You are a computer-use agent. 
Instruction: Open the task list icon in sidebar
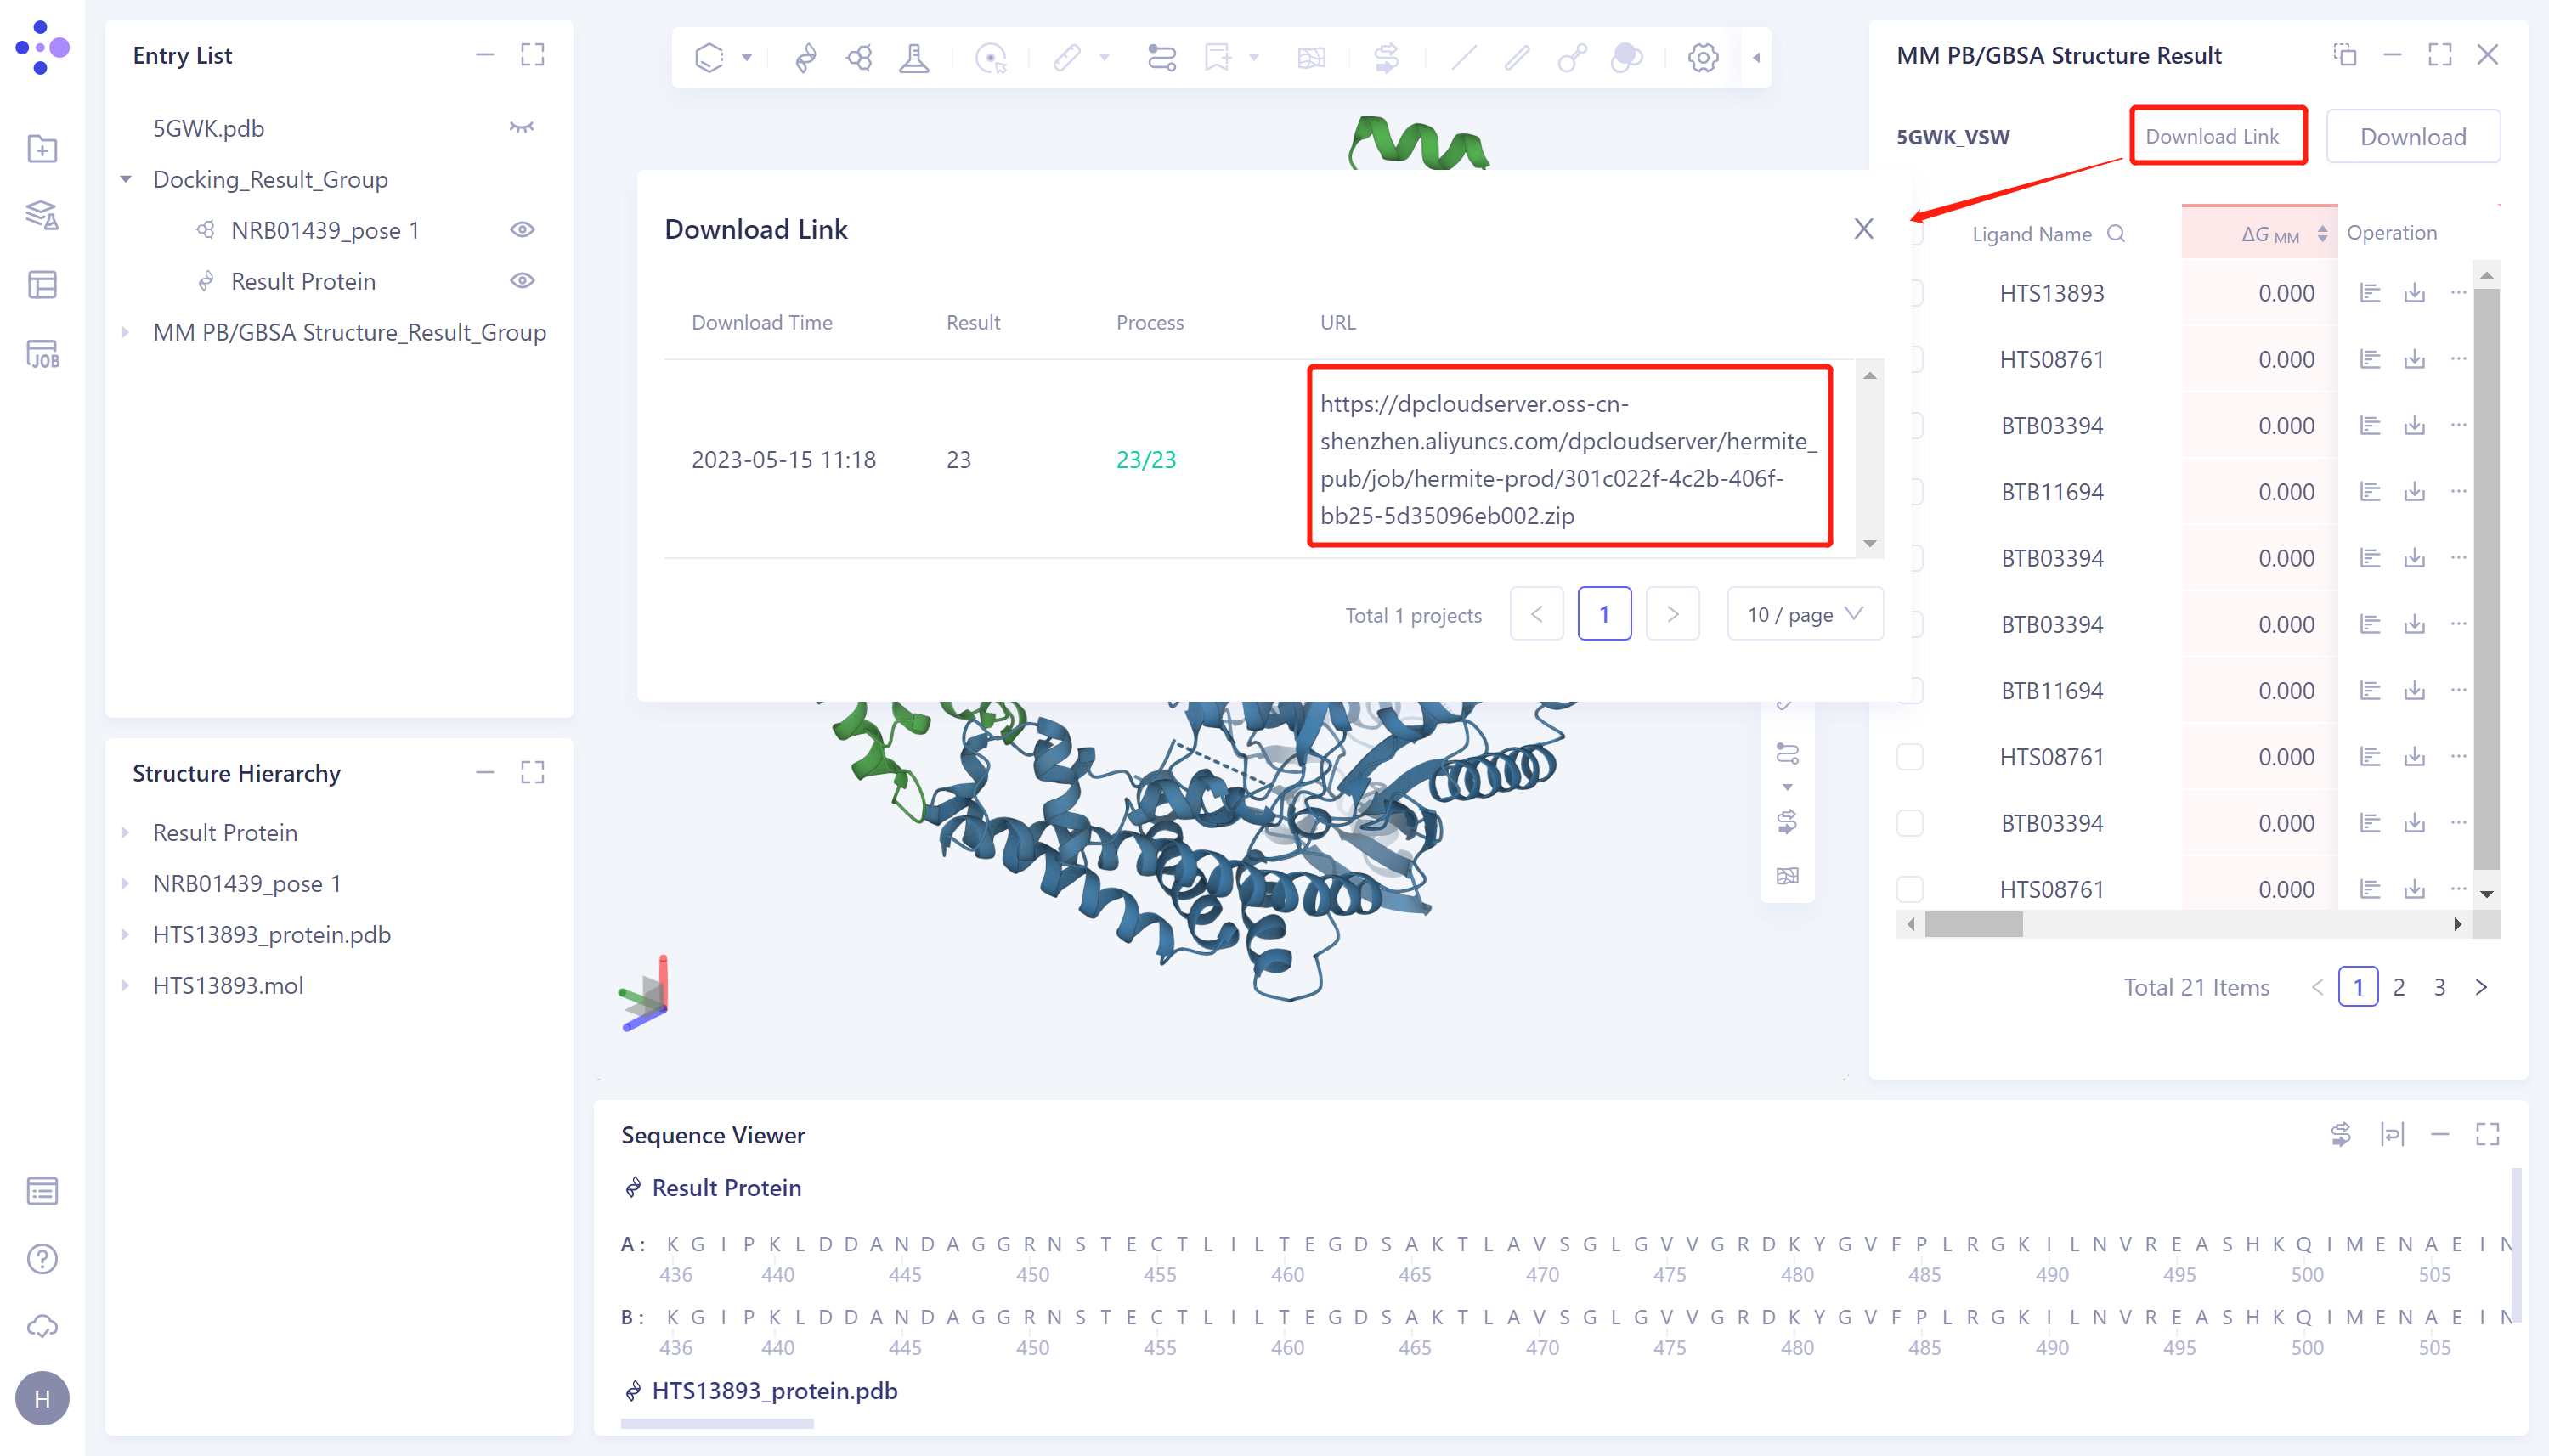click(x=42, y=1191)
